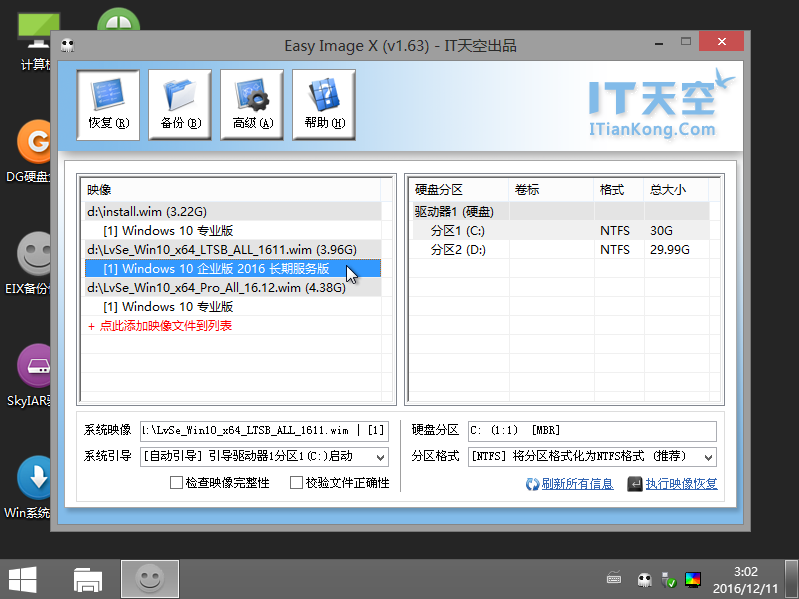Click the show desktop strip at taskbar end
799x599 pixels.
pyautogui.click(x=791, y=579)
